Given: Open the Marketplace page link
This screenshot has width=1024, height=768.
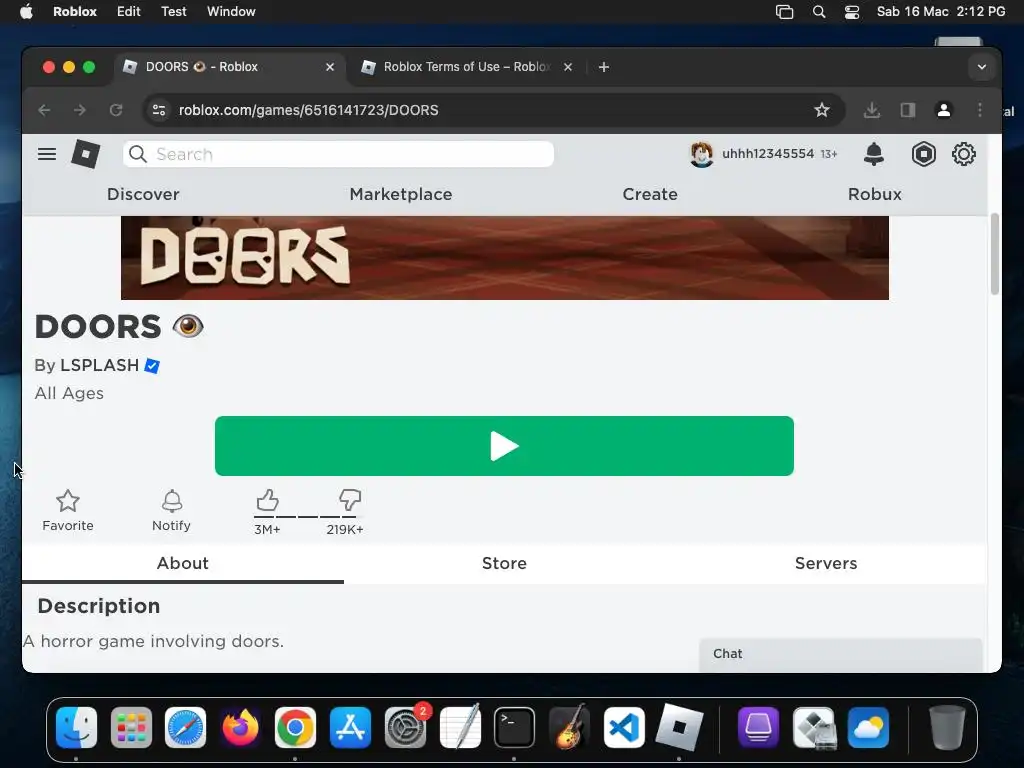Looking at the screenshot, I should (x=401, y=194).
